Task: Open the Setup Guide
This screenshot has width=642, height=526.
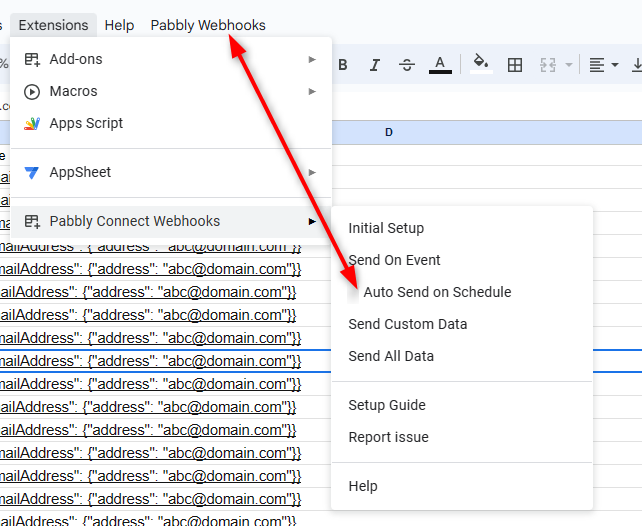Action: click(x=462, y=405)
